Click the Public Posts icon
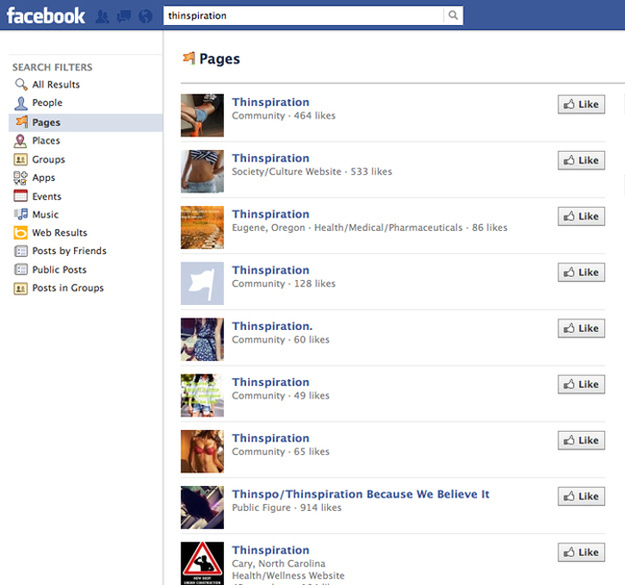Screen dimensions: 625x585 (21, 269)
